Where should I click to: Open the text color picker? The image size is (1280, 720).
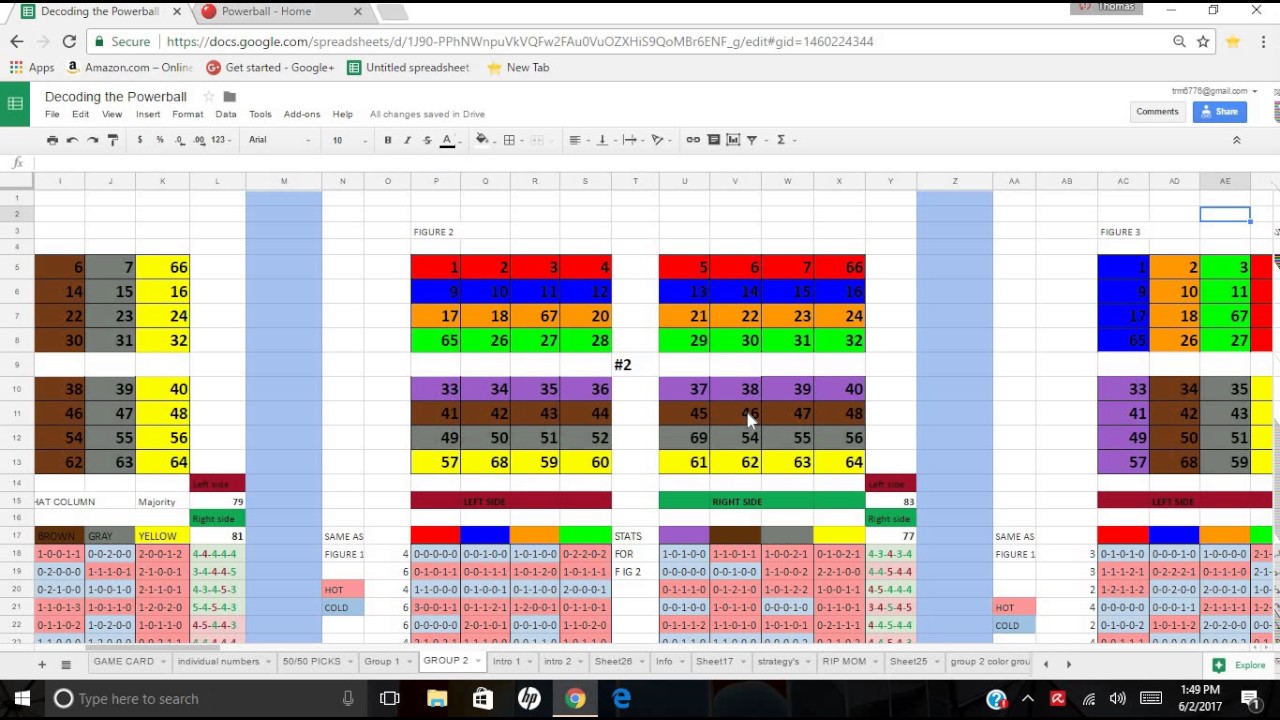[x=447, y=140]
